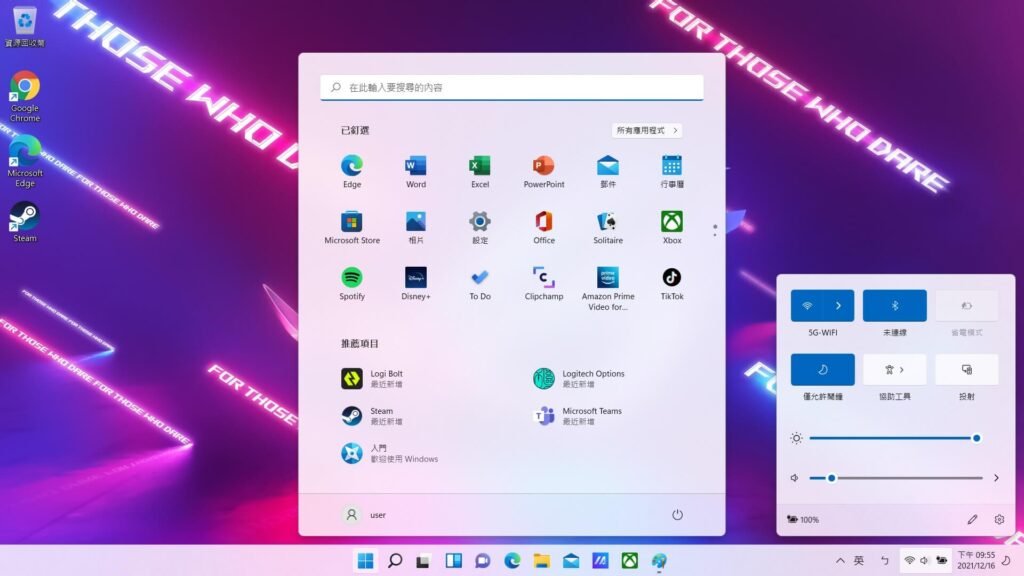Toggle Bluetooth quick setting

(x=894, y=306)
